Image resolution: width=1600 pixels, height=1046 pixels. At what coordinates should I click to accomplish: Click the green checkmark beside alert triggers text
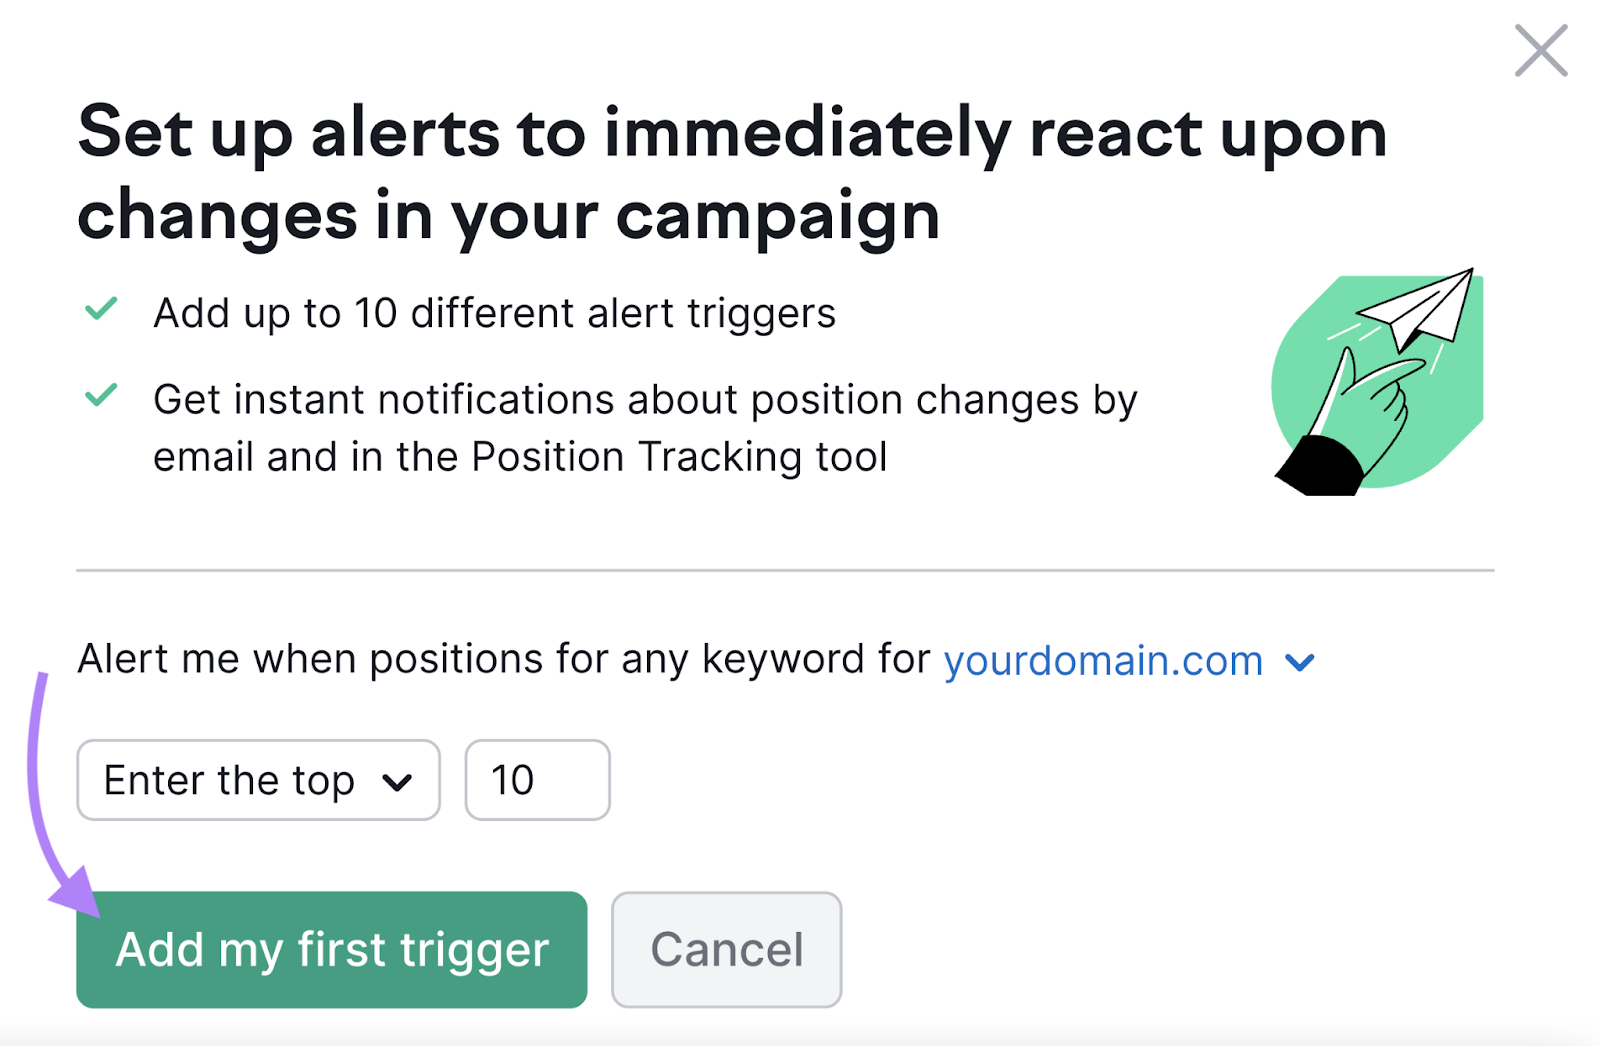100,311
